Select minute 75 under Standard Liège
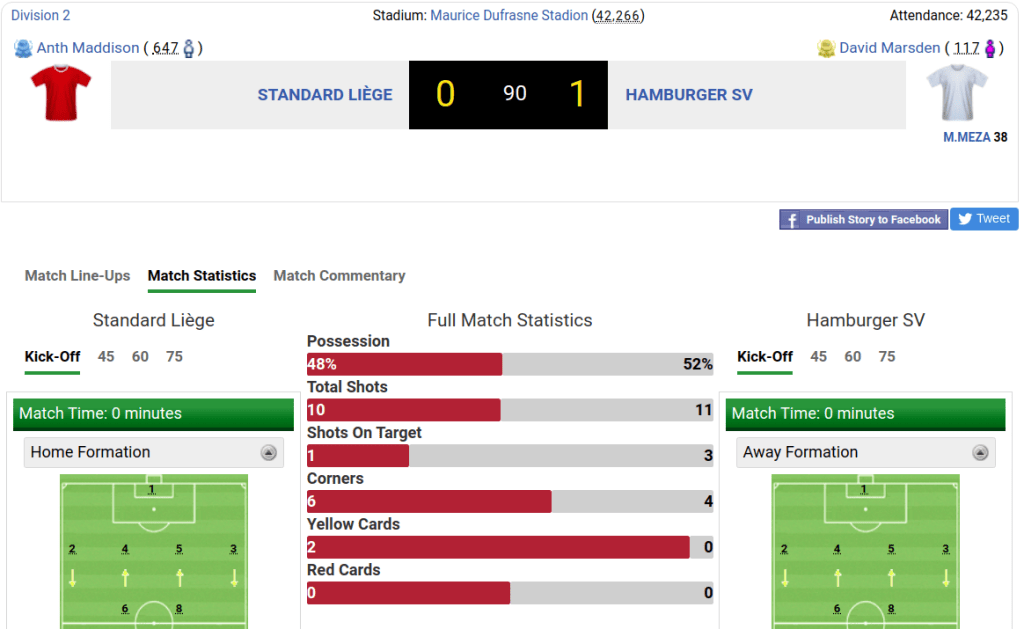 coord(174,357)
